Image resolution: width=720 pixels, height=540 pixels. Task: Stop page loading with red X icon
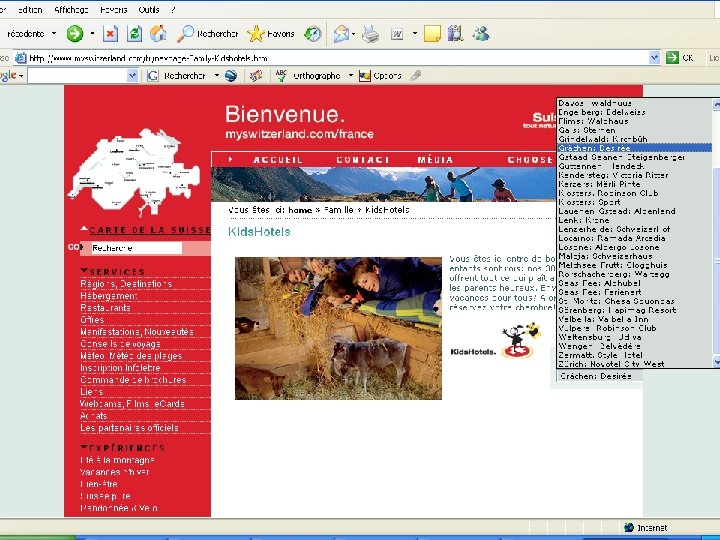click(110, 34)
